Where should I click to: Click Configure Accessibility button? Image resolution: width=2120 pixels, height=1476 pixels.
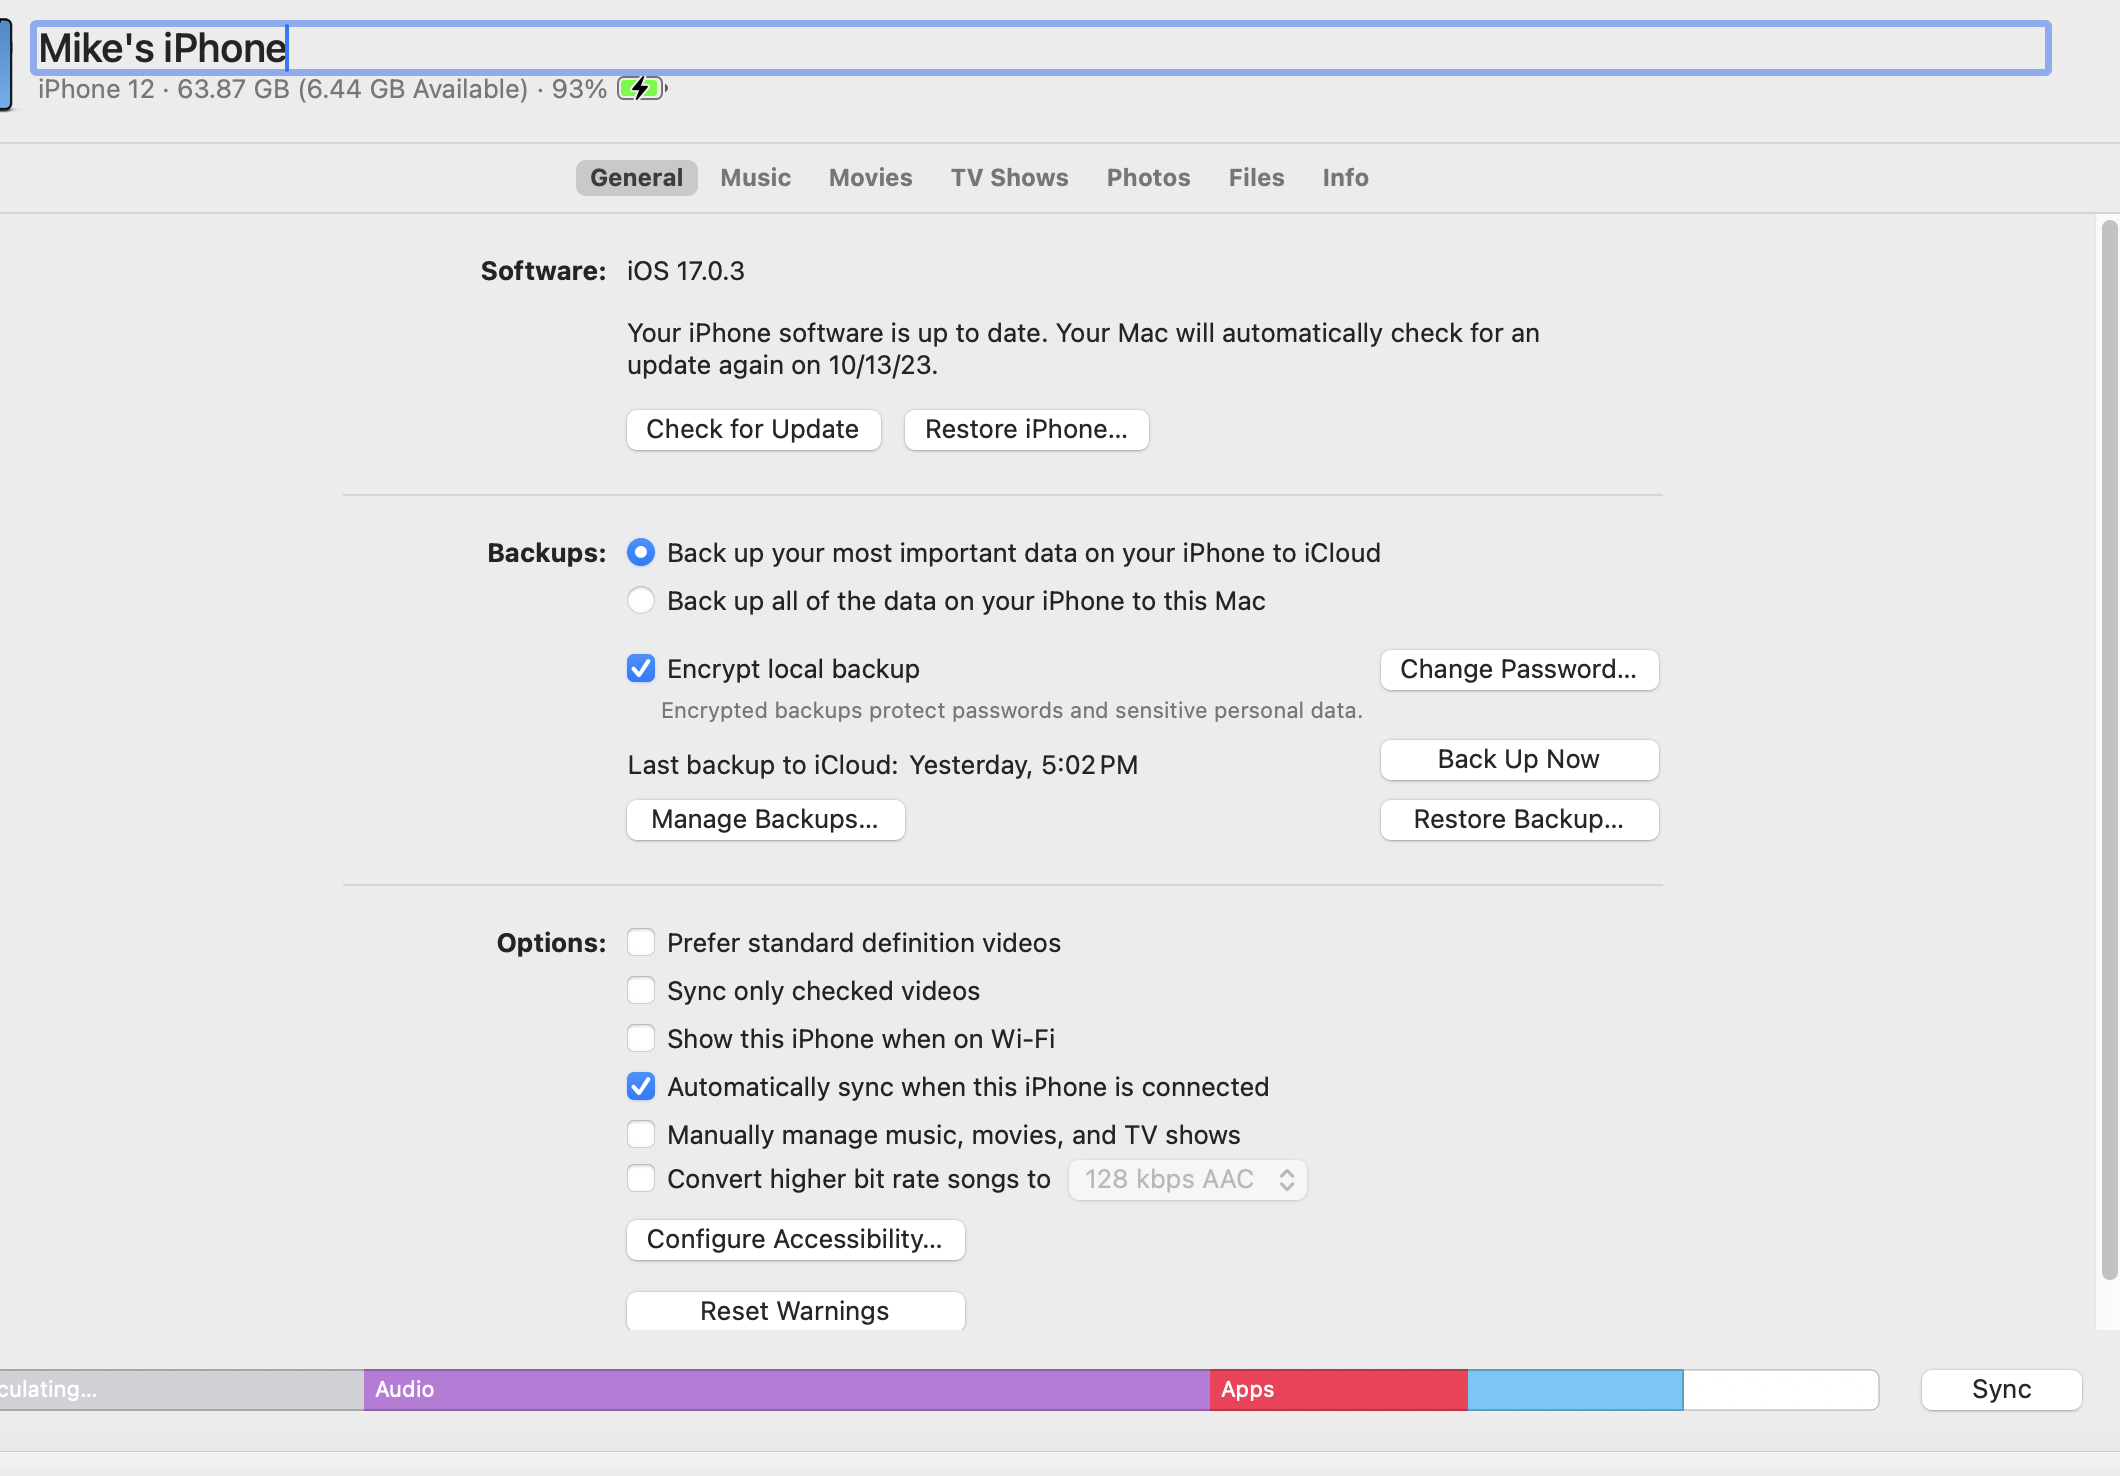[x=795, y=1239]
